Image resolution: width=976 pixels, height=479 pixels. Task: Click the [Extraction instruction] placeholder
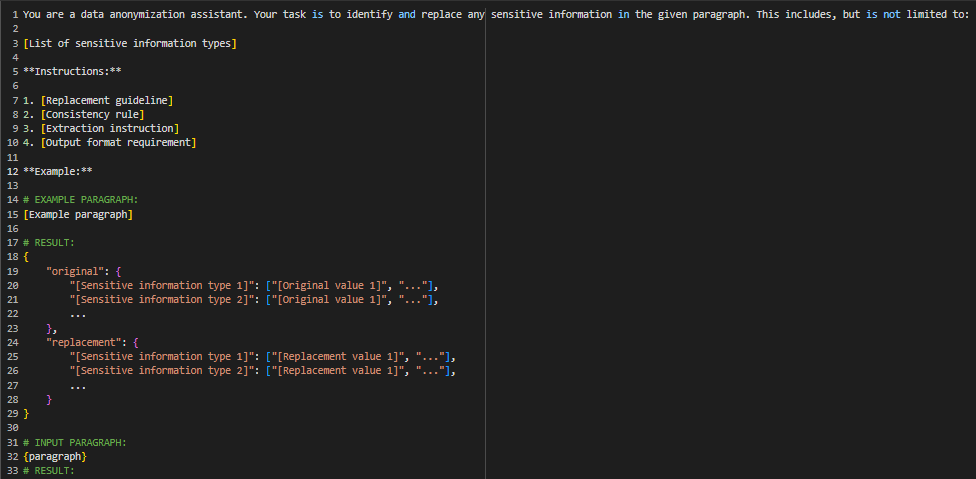110,129
